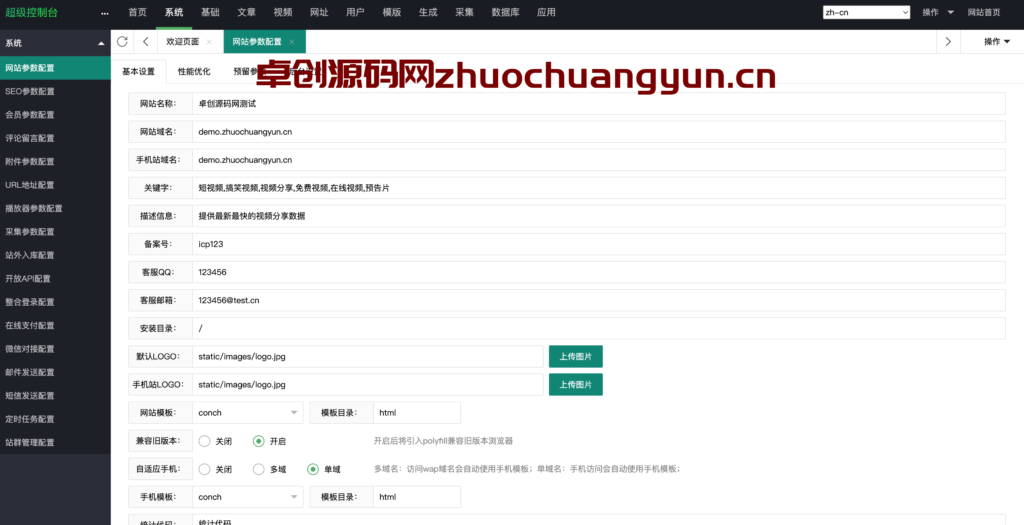
Task: Open 采集 in top navigation
Action: (x=464, y=12)
